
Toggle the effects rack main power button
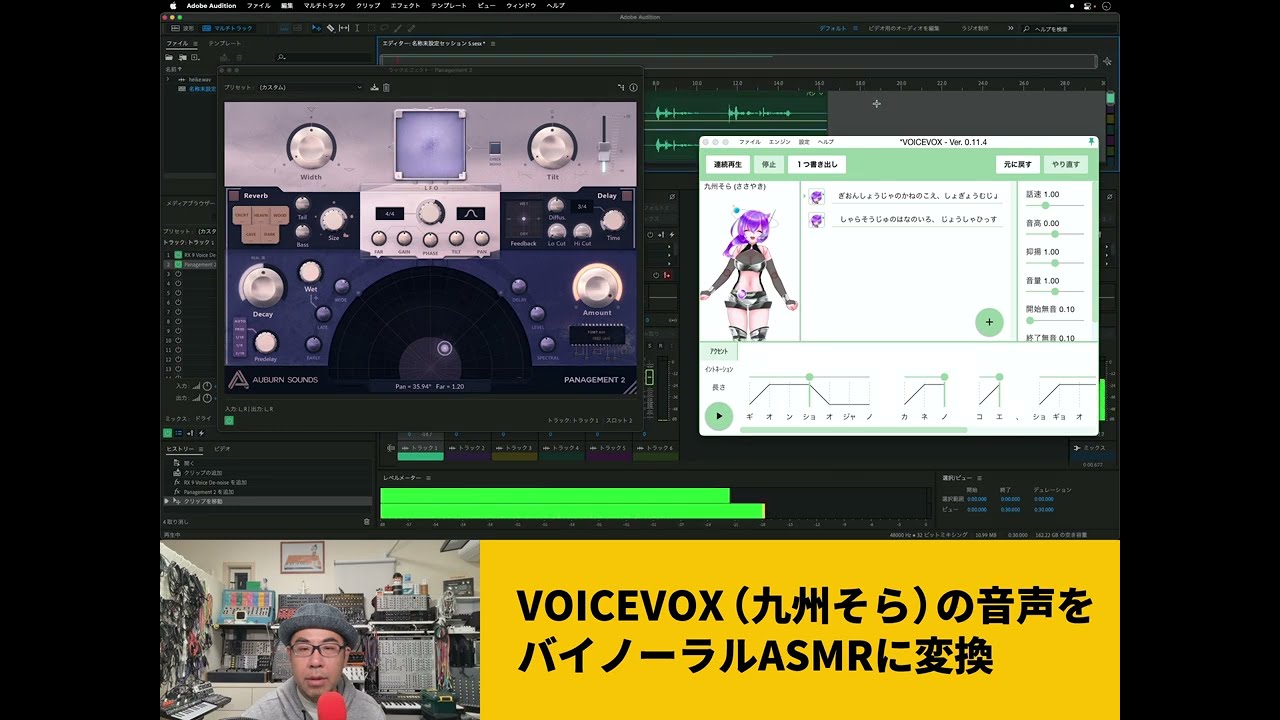tap(168, 433)
